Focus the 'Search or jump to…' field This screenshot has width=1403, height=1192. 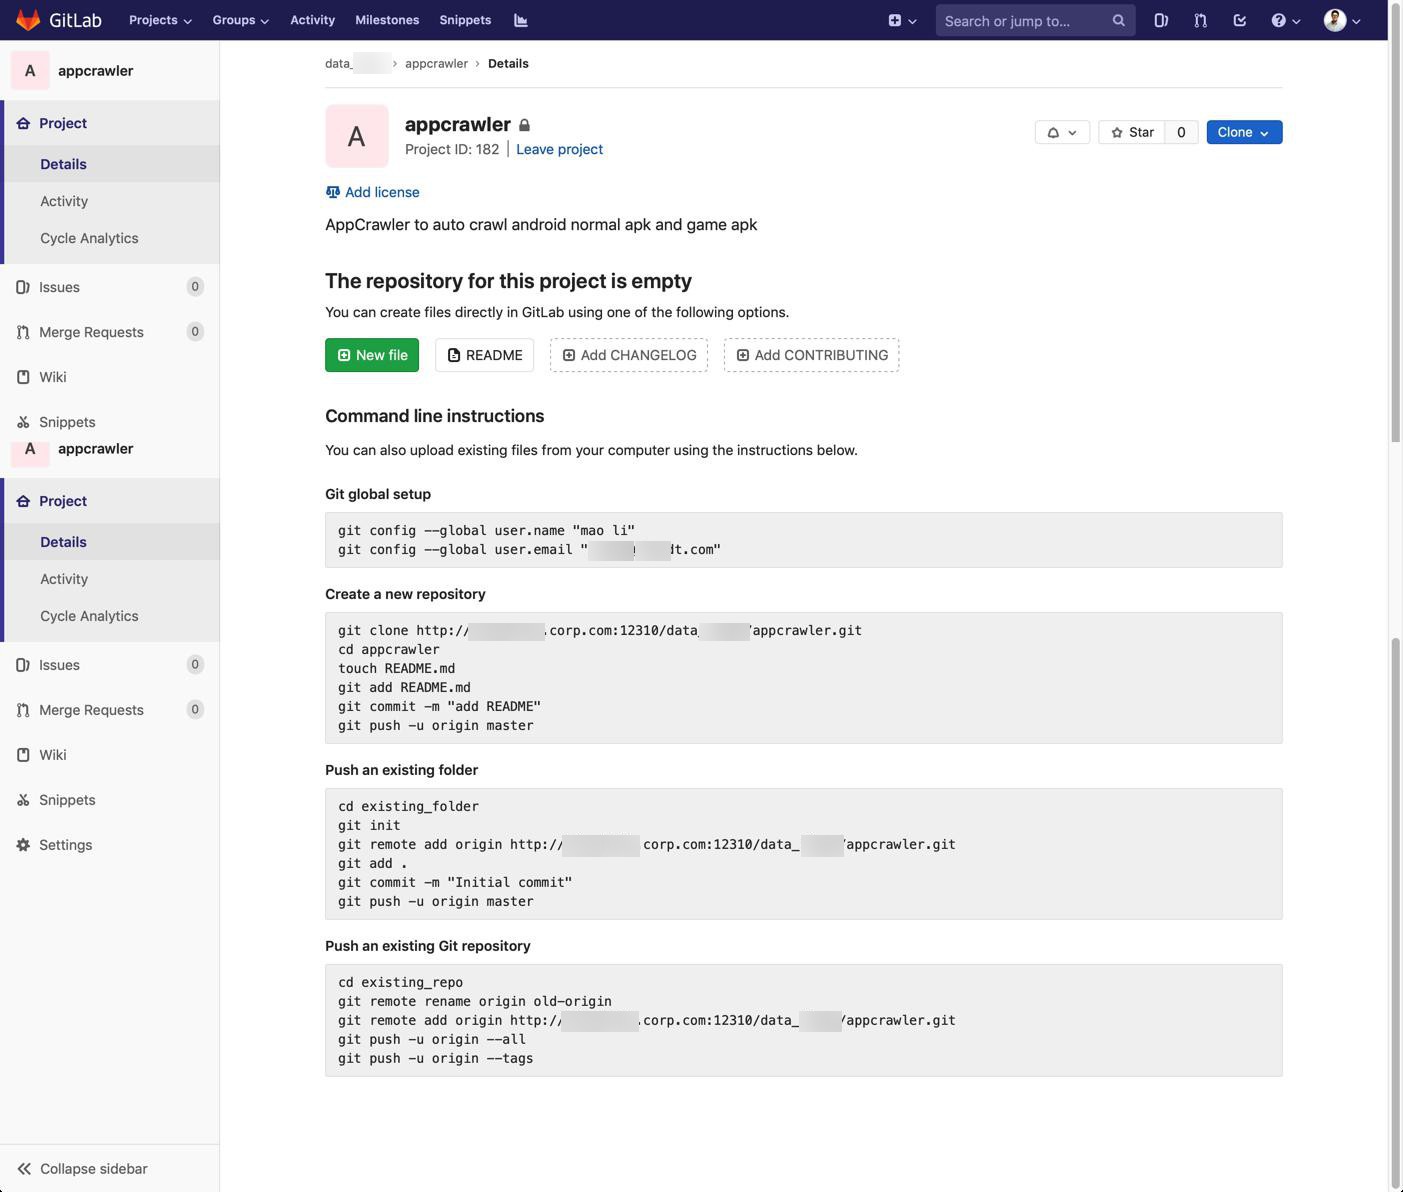(1036, 20)
